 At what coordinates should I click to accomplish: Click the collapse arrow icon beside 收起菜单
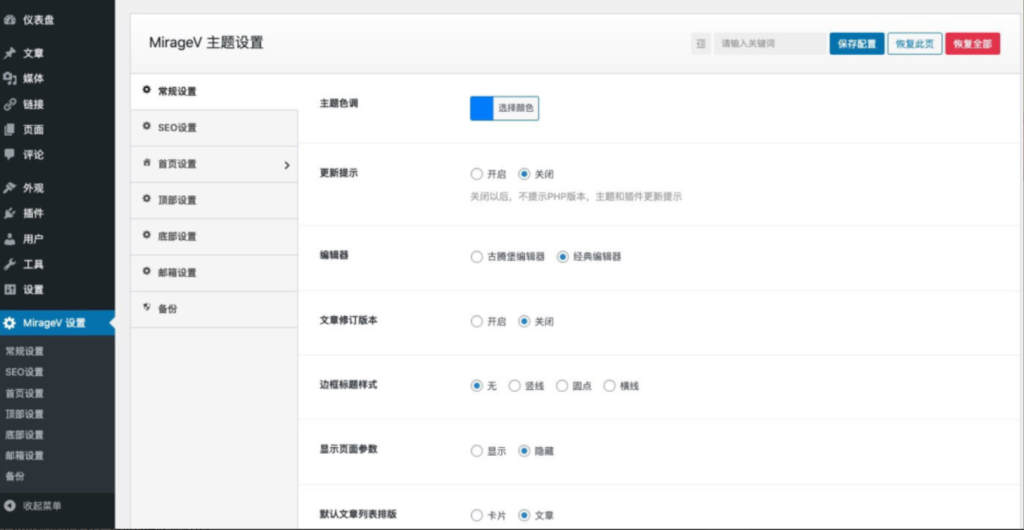point(9,505)
